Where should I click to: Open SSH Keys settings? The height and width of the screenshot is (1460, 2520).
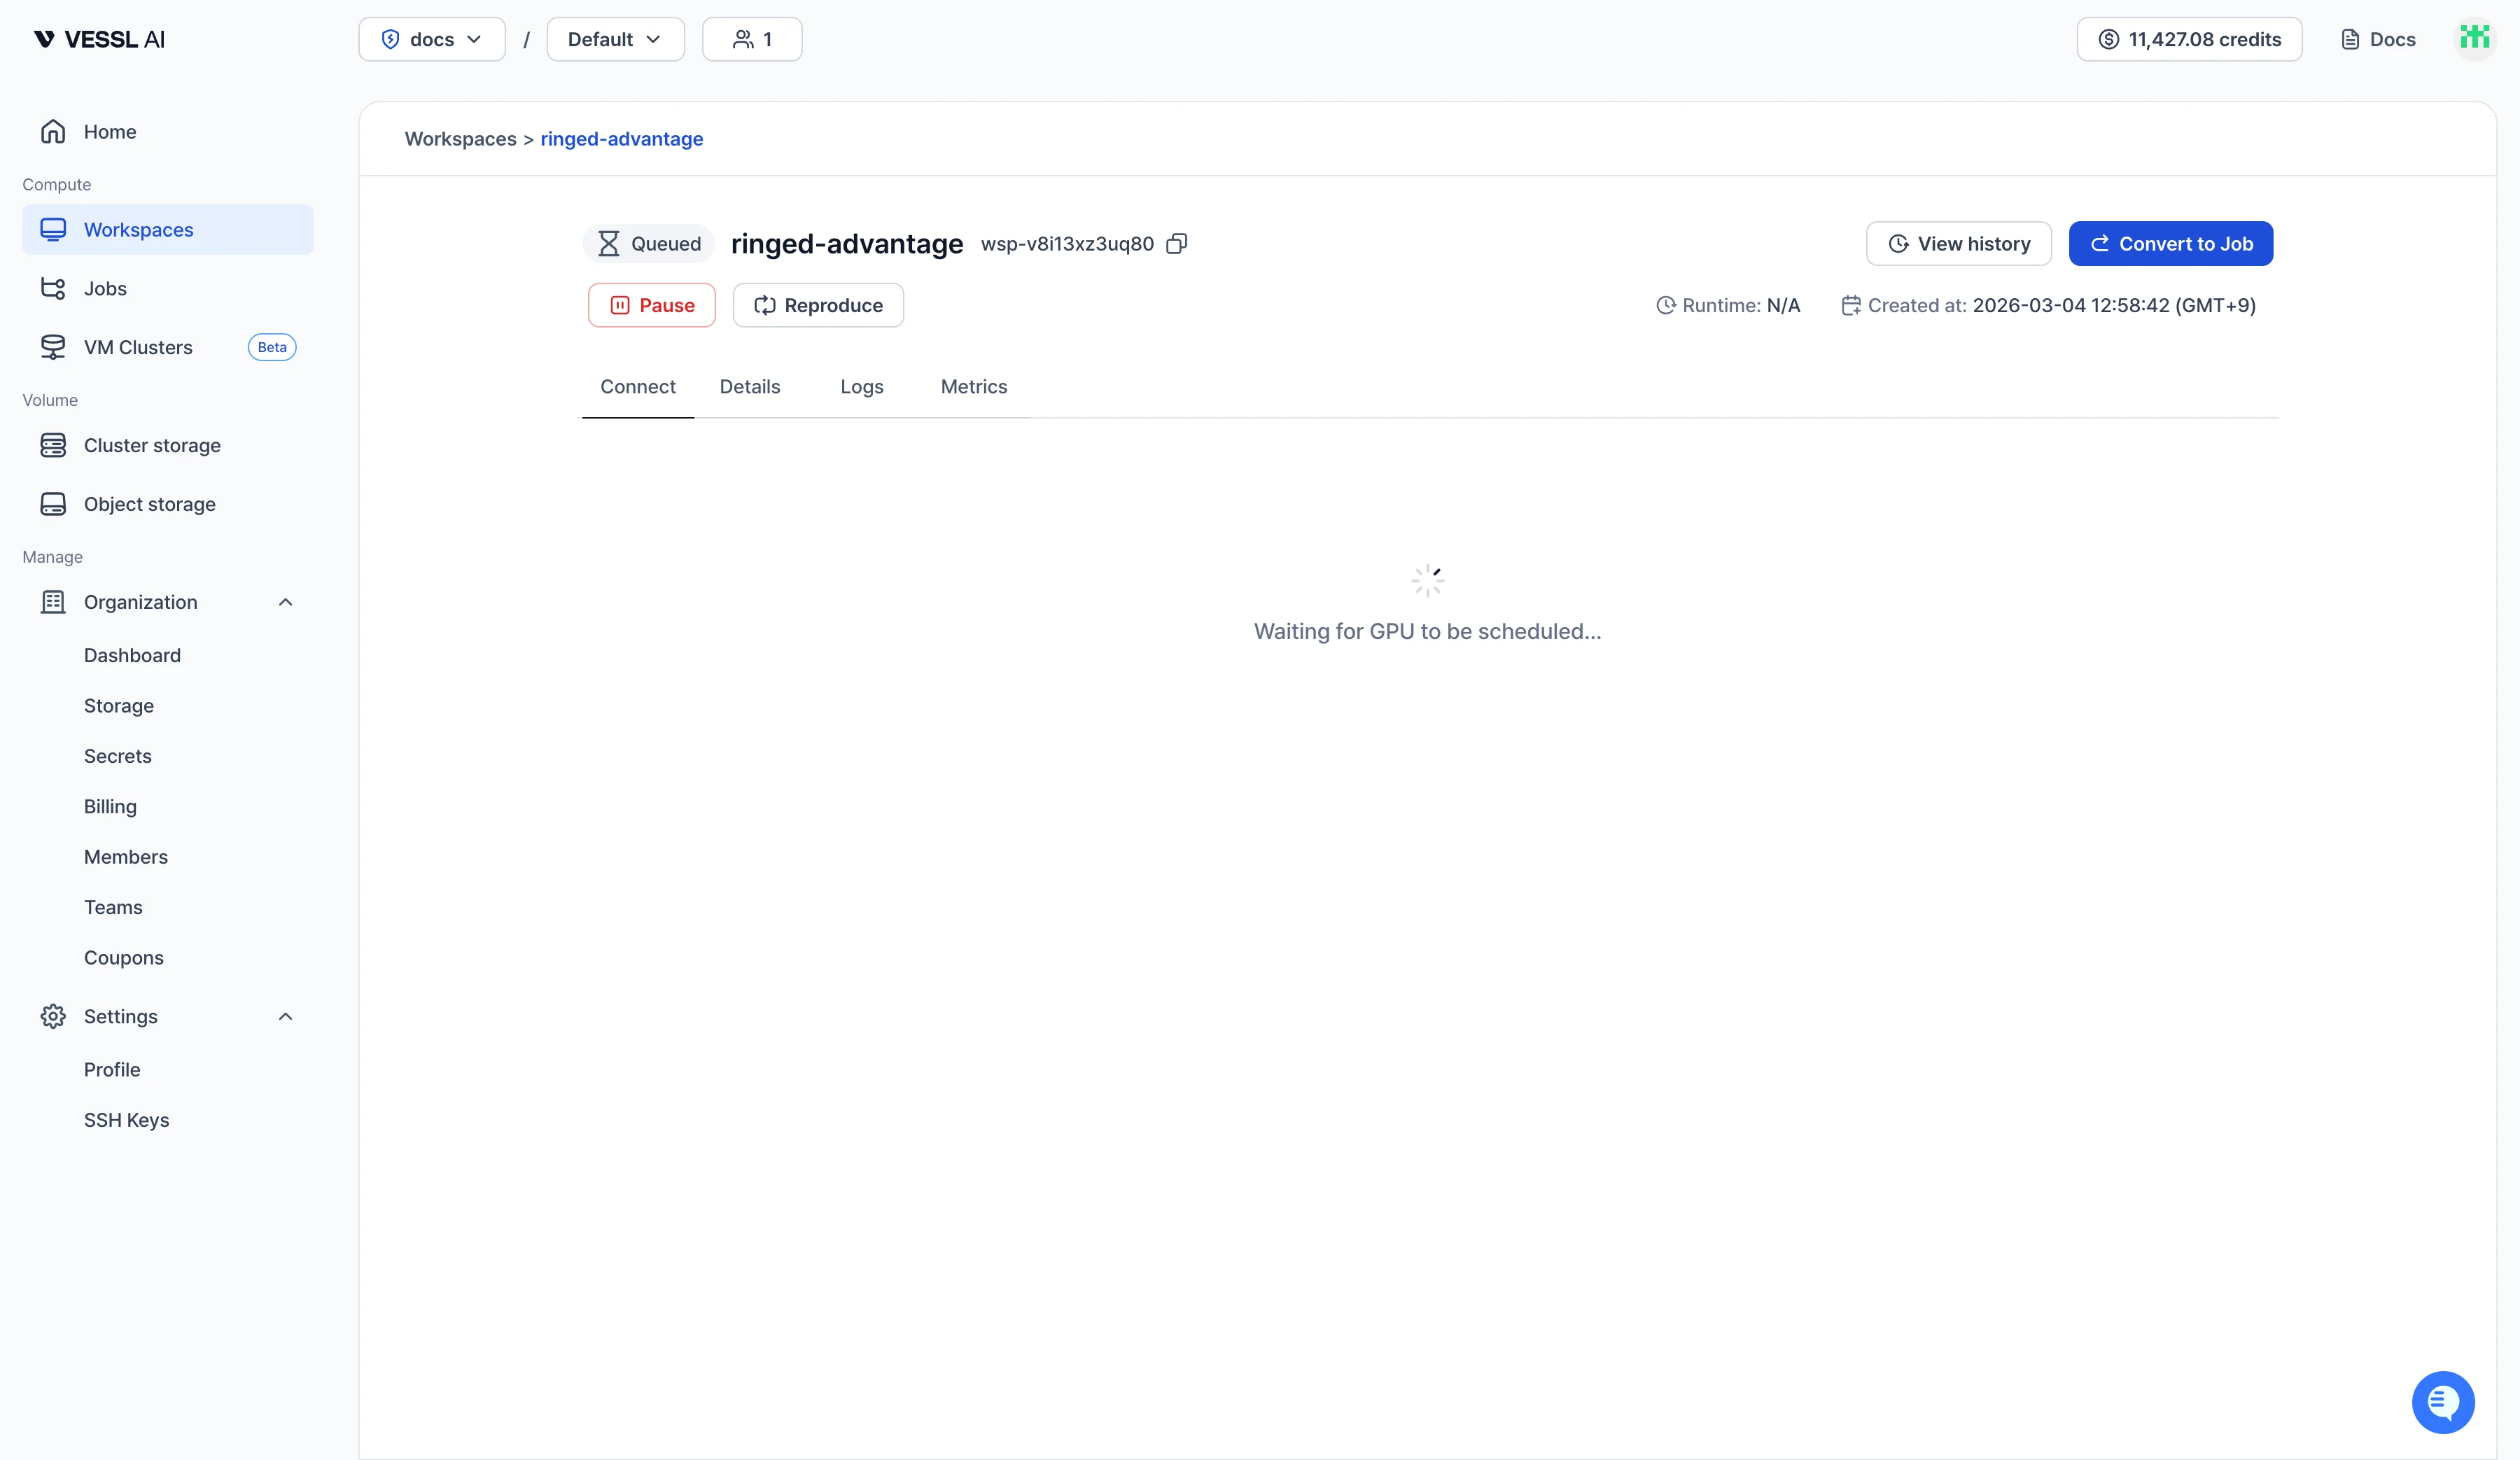click(127, 1120)
